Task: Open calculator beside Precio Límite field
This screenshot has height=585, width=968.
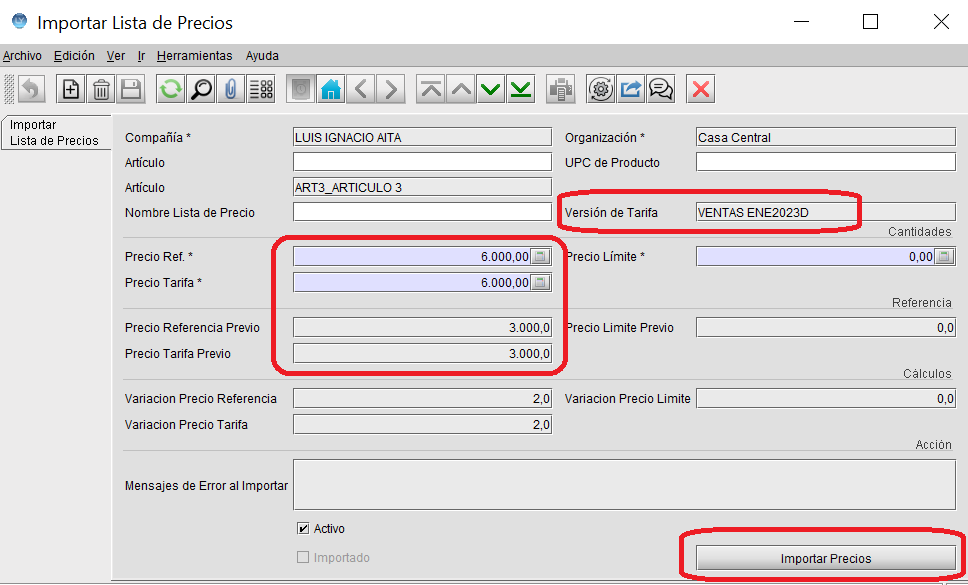Action: click(x=945, y=257)
